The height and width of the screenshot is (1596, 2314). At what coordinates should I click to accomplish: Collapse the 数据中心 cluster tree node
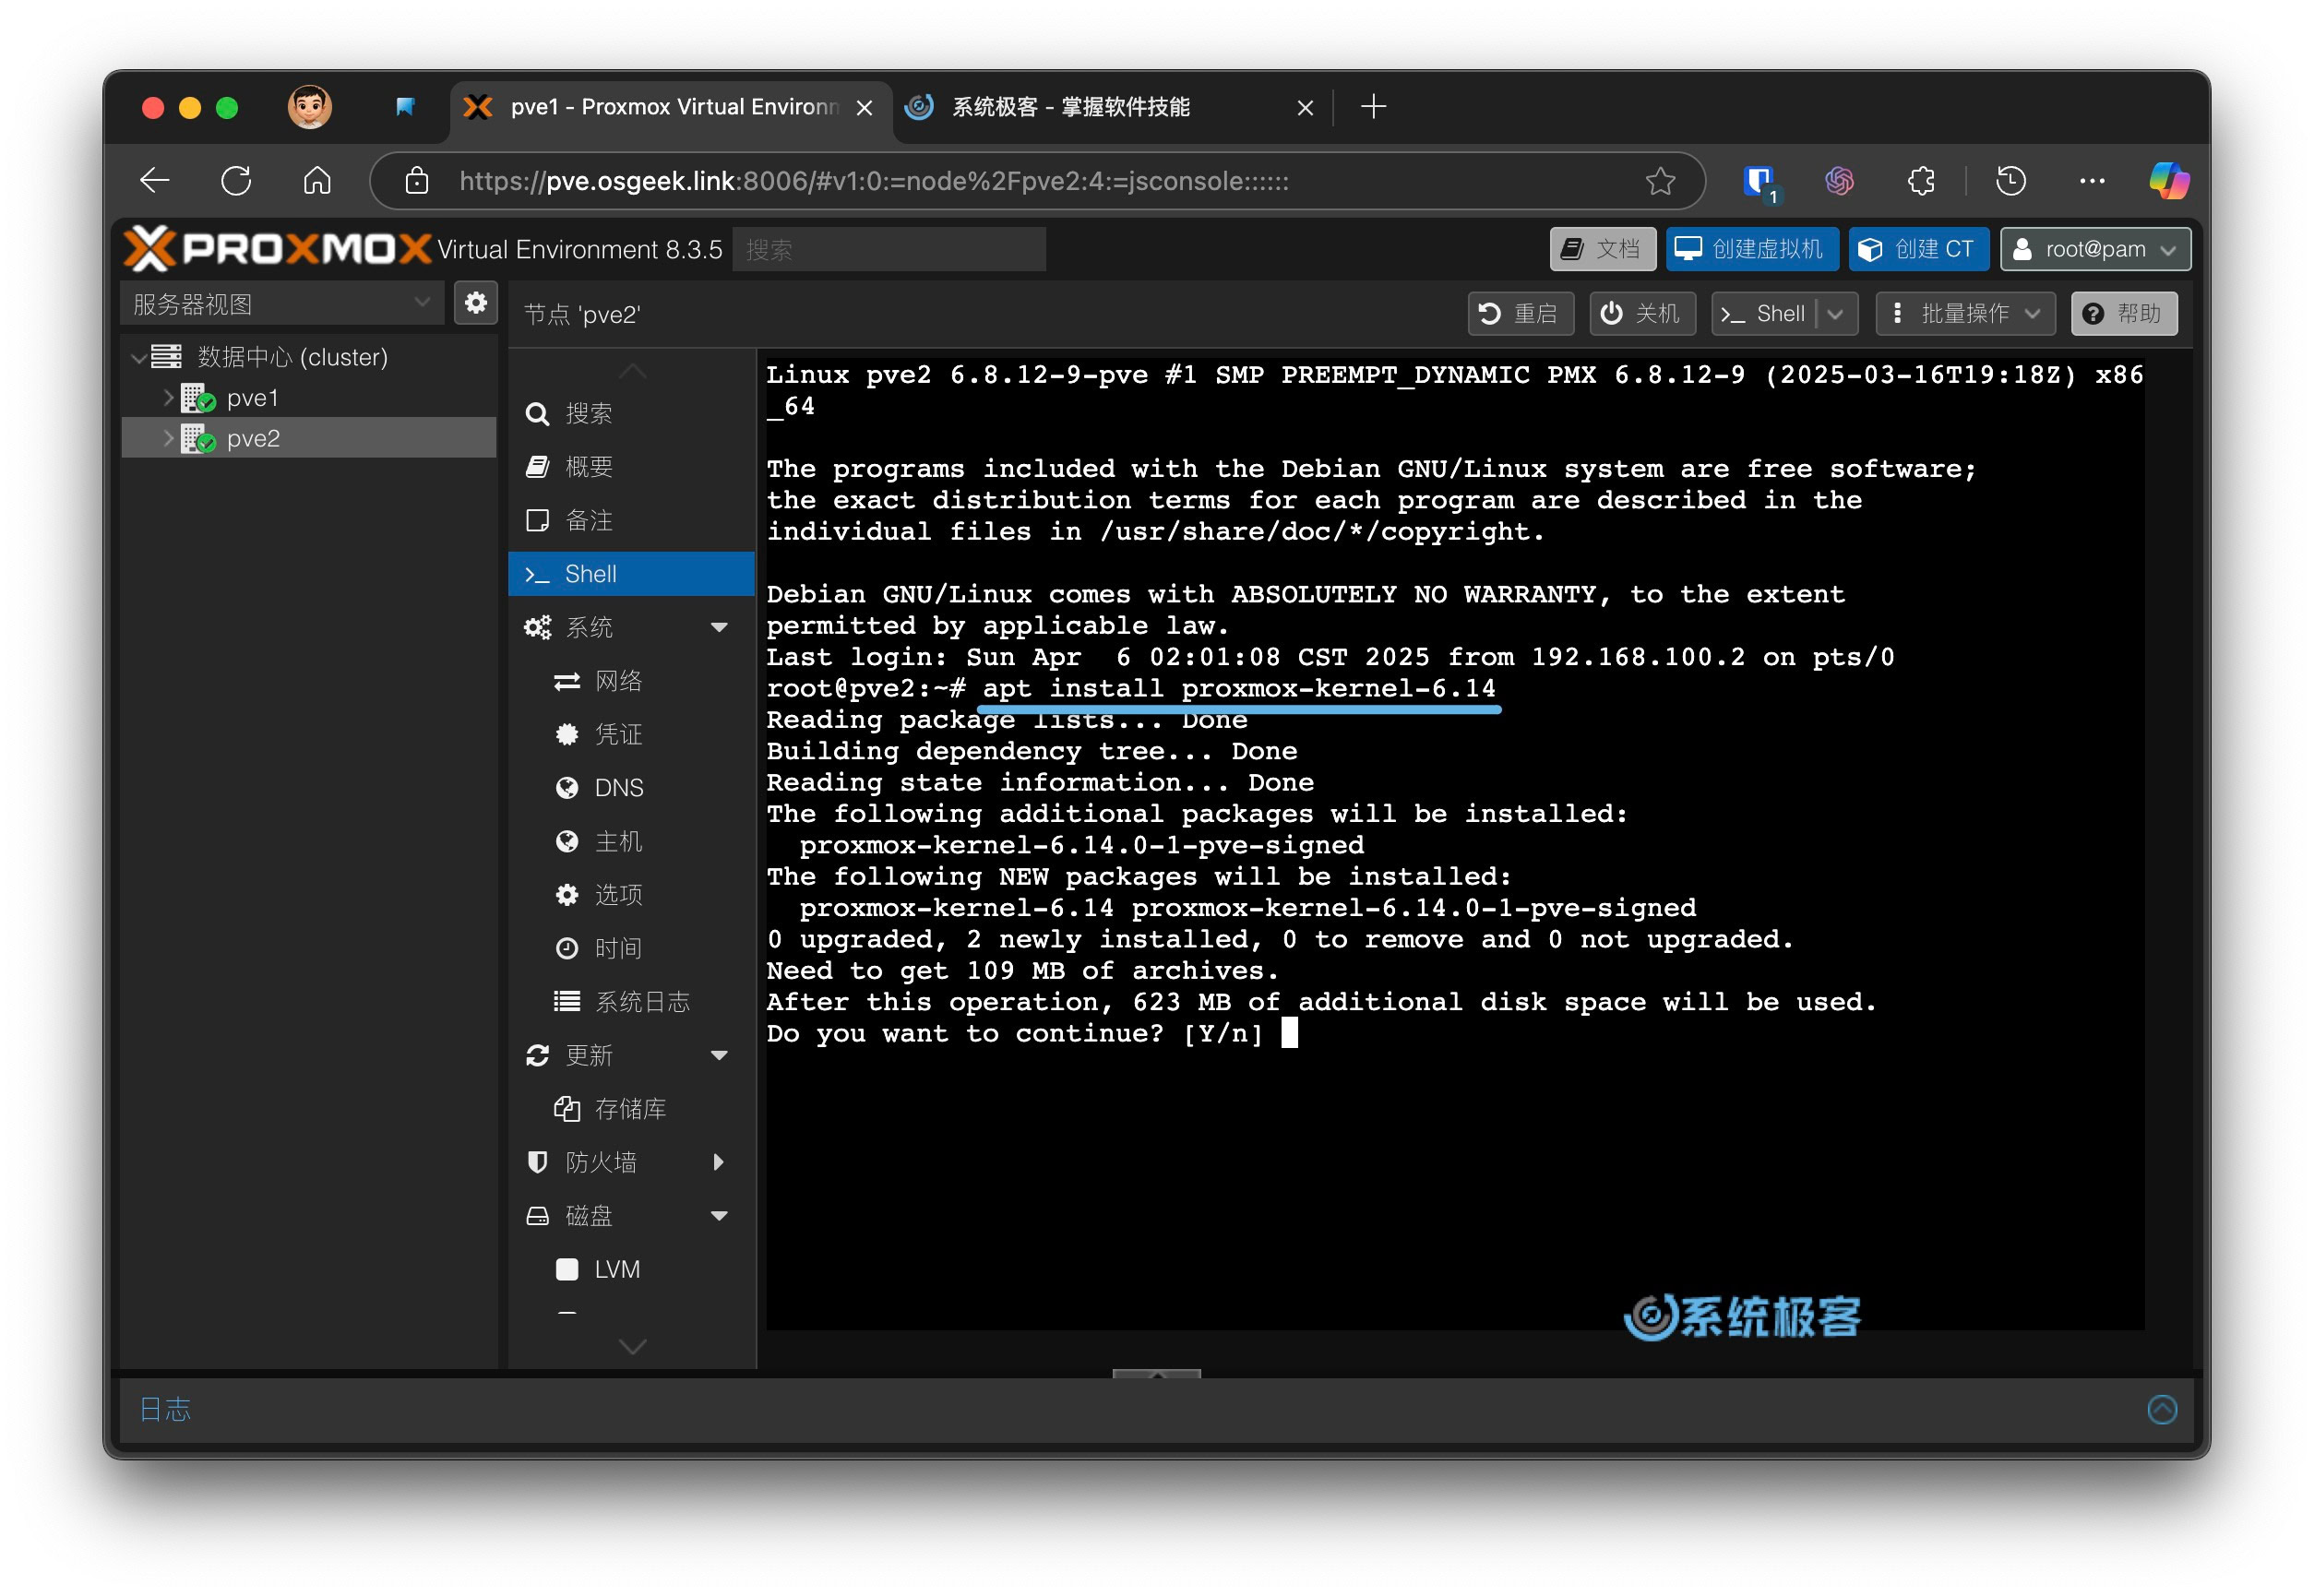pyautogui.click(x=139, y=357)
